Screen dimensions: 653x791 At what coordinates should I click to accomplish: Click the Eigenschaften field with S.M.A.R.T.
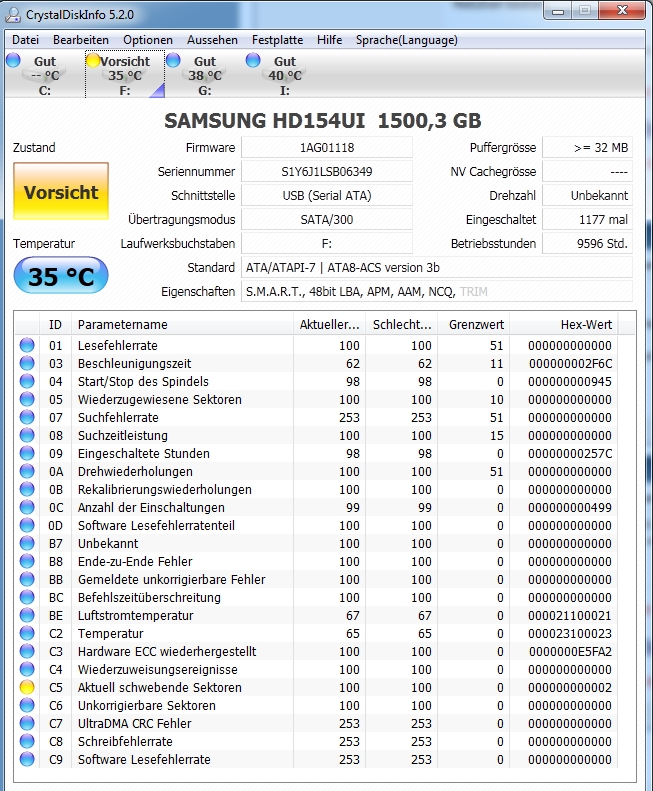[437, 292]
